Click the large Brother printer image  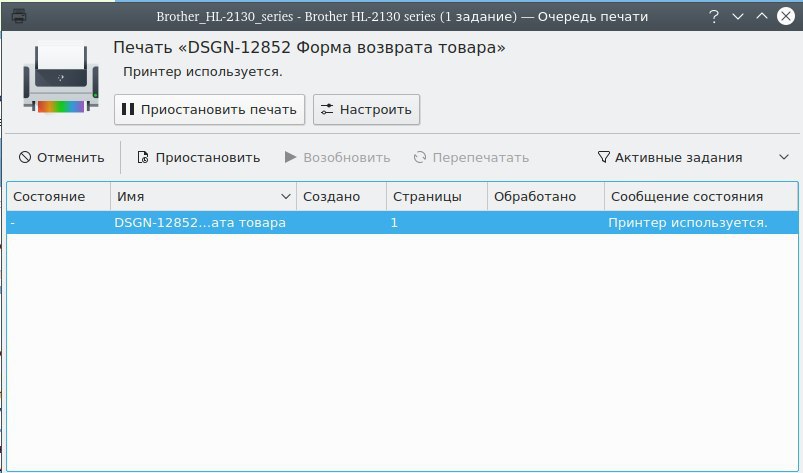click(x=60, y=77)
